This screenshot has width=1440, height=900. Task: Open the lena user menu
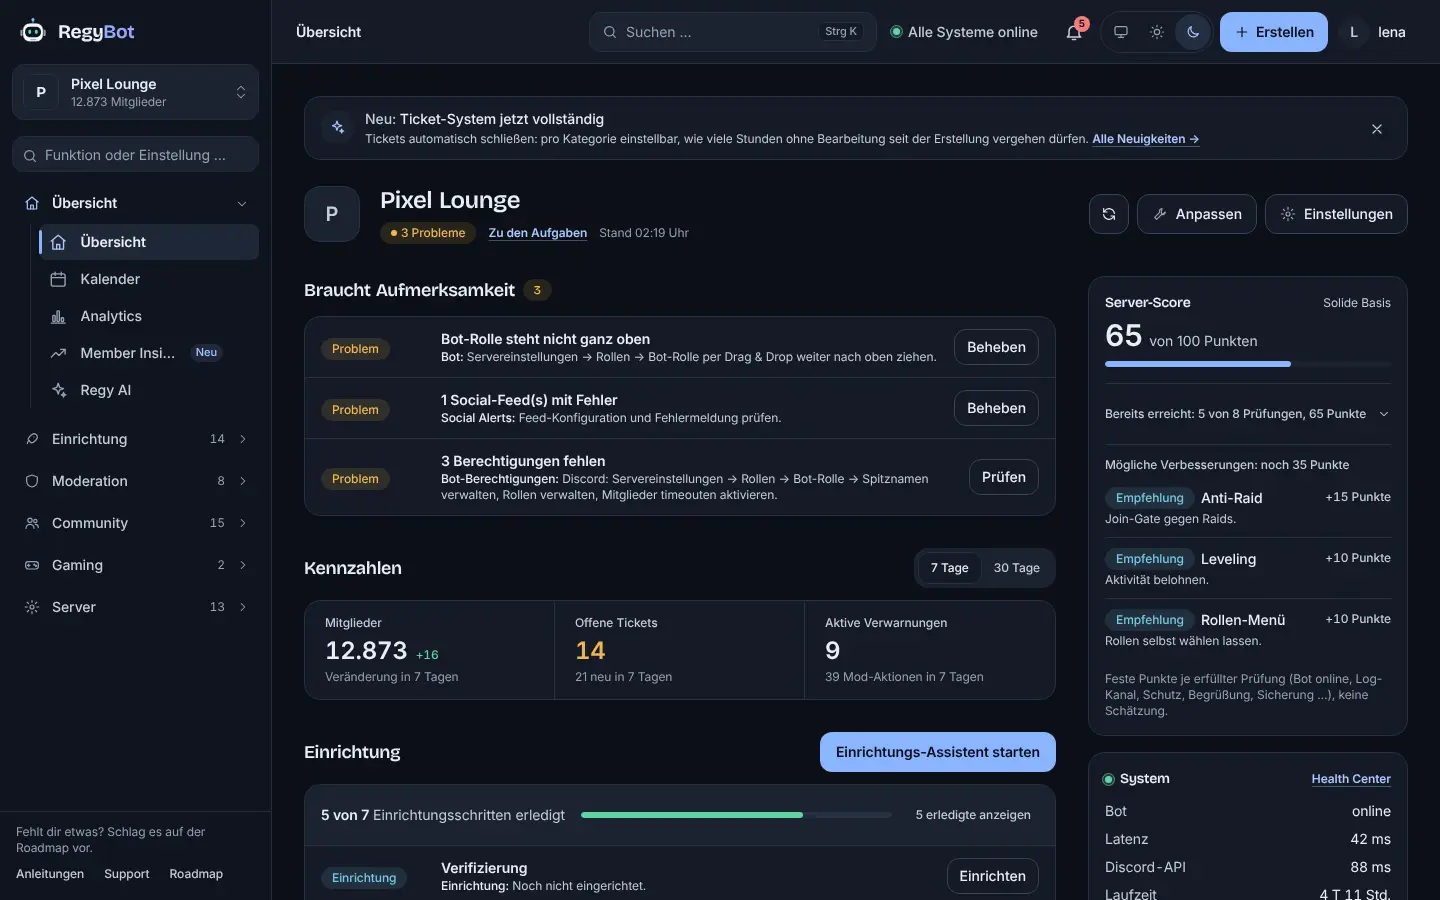[1374, 32]
